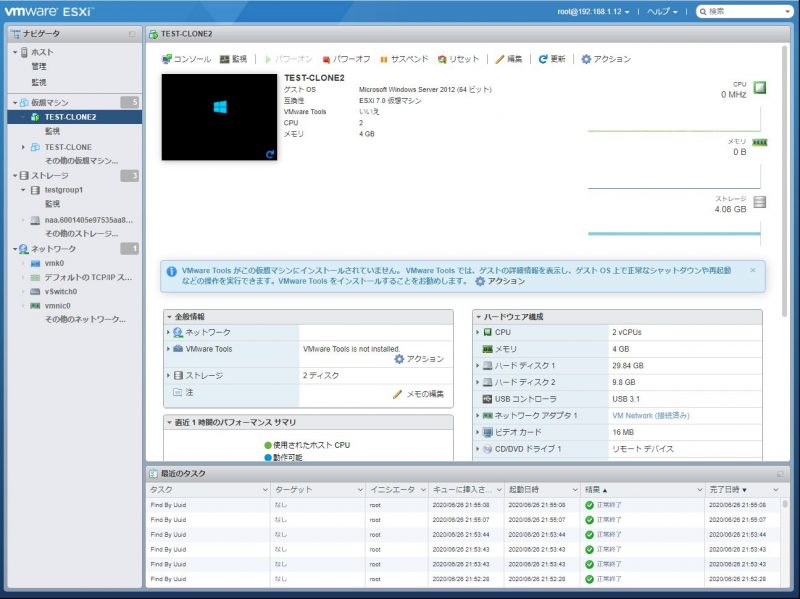Click the ストレージ usage disk icon
Screen dimensions: 800x599
760,202
